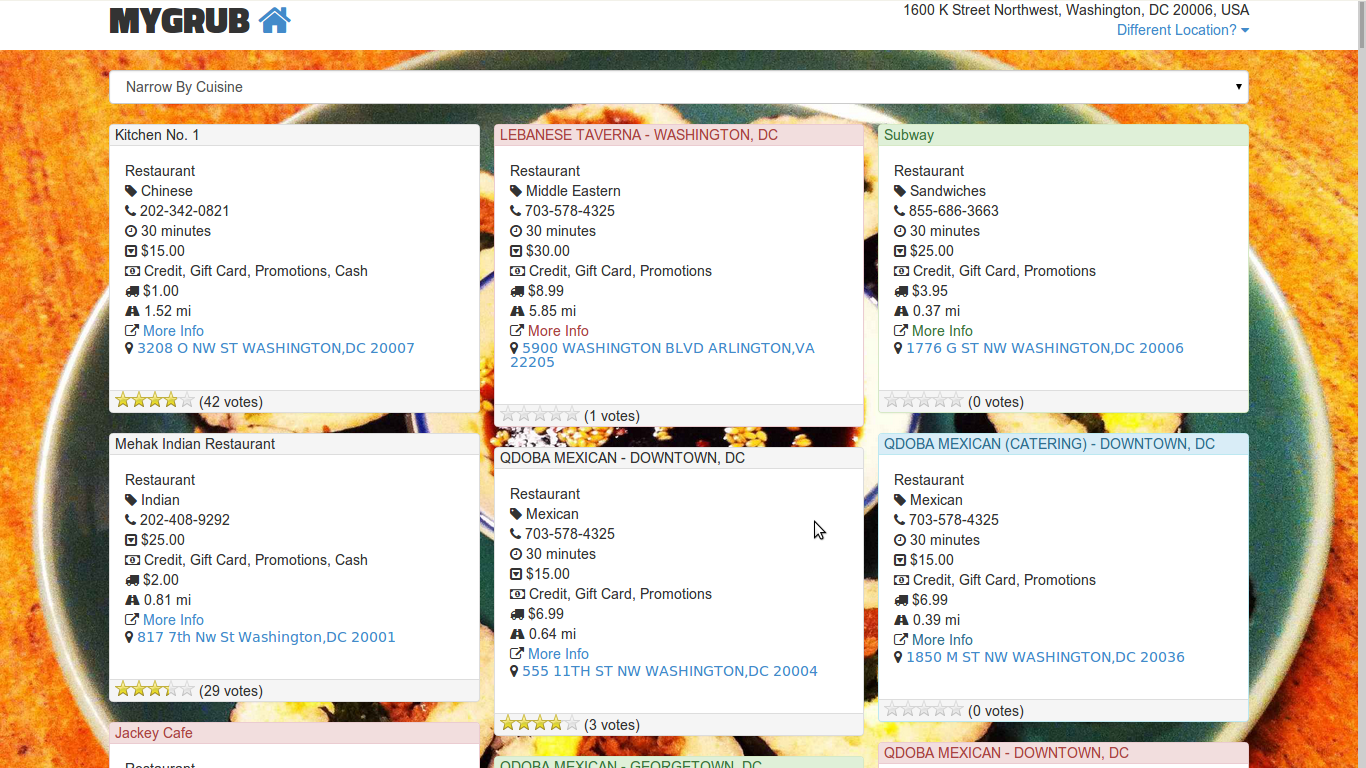The width and height of the screenshot is (1366, 768).
Task: Open More Info for Qdoba Mexican Catering
Action: point(942,640)
